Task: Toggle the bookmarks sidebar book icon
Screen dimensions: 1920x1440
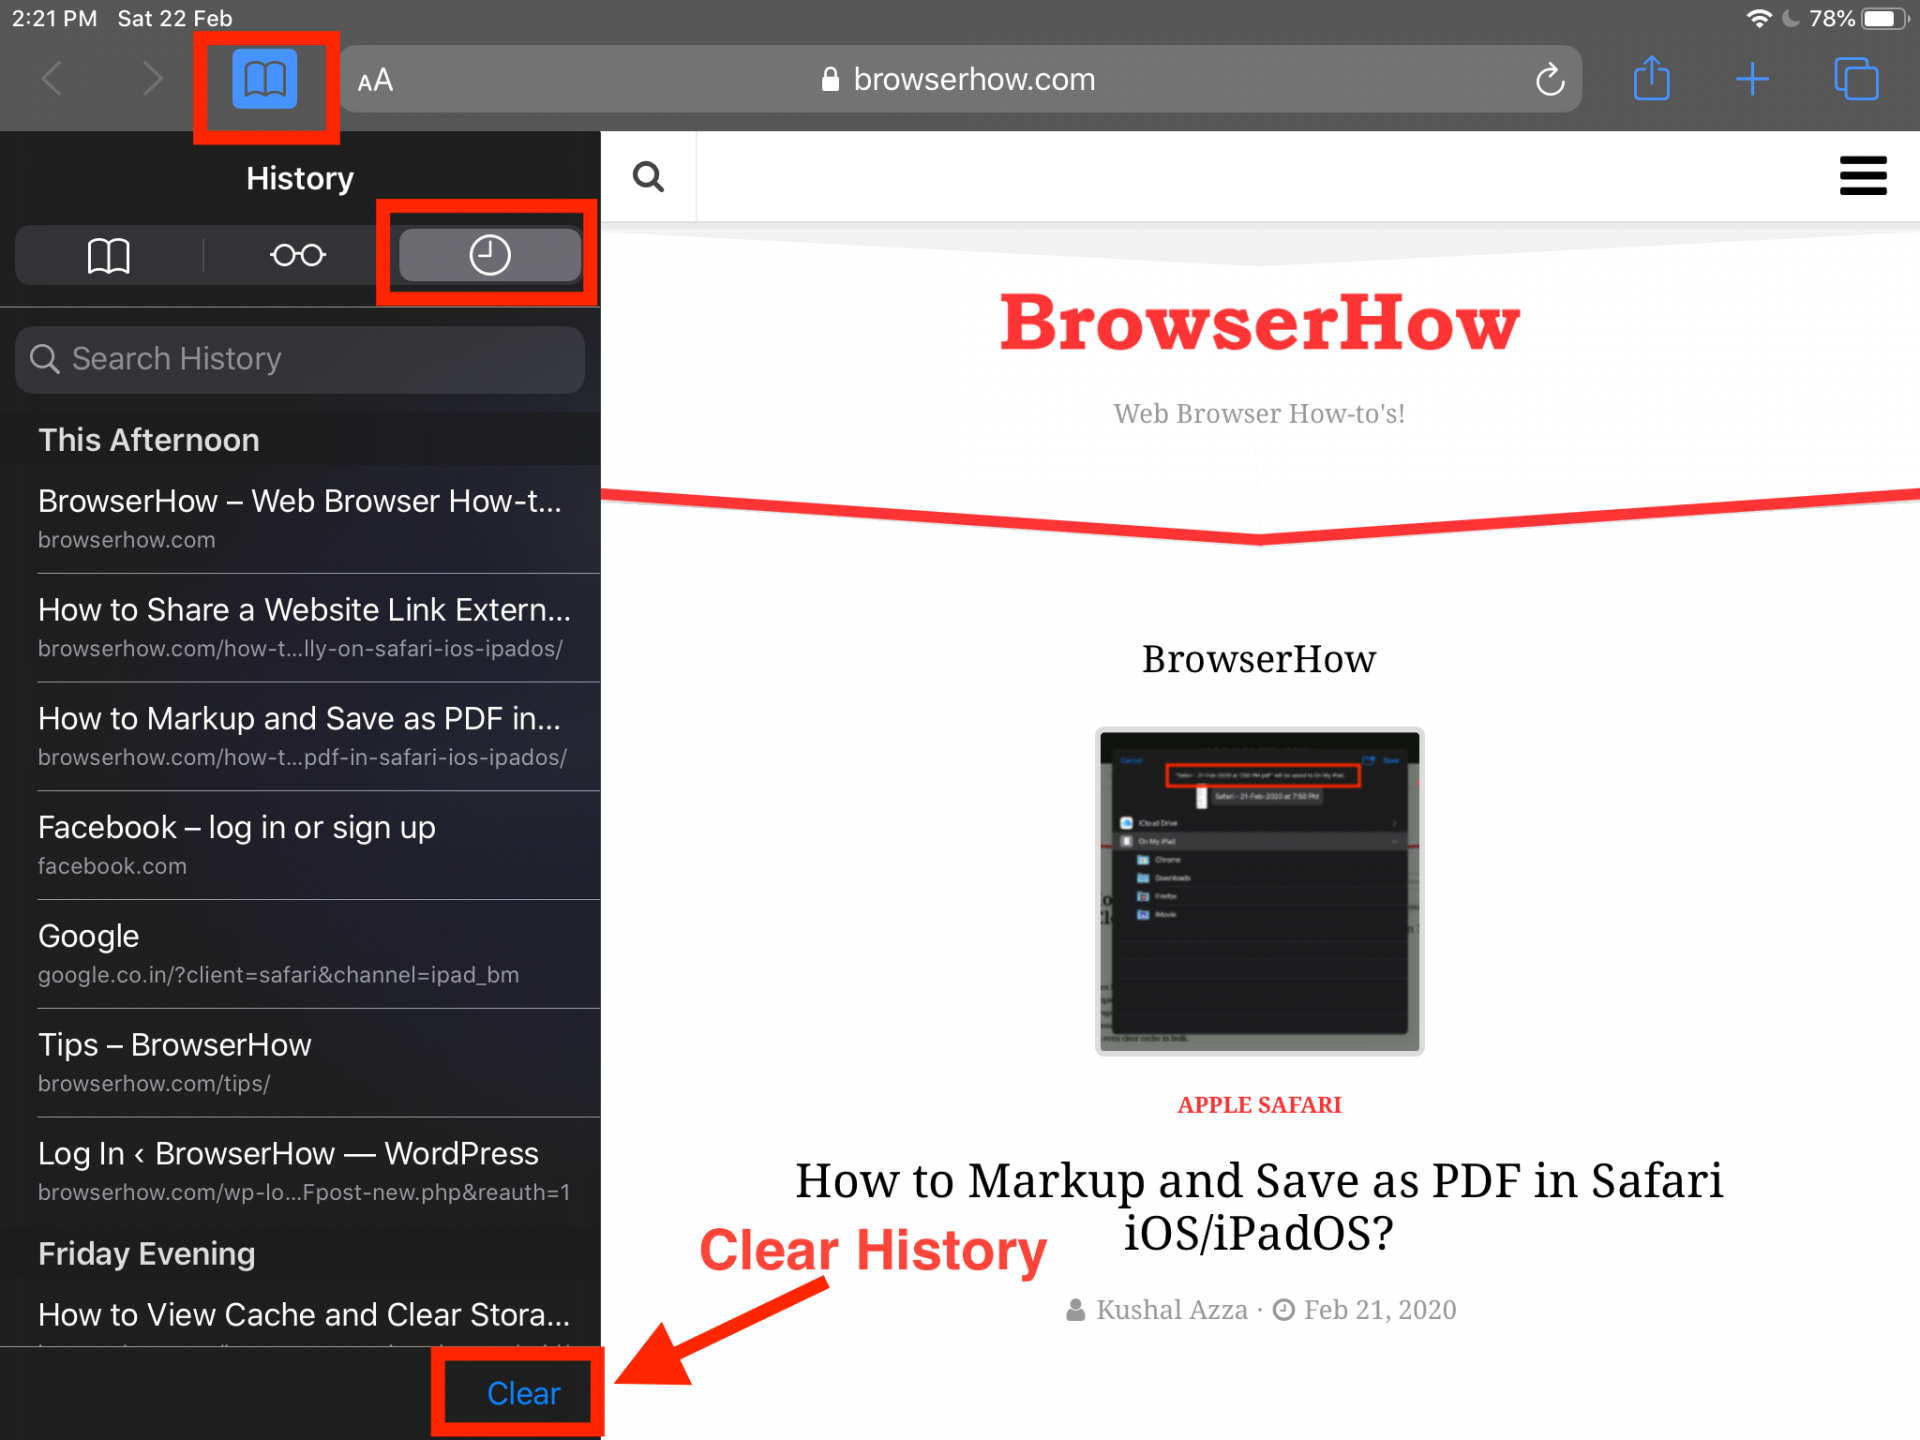Action: pyautogui.click(x=265, y=79)
